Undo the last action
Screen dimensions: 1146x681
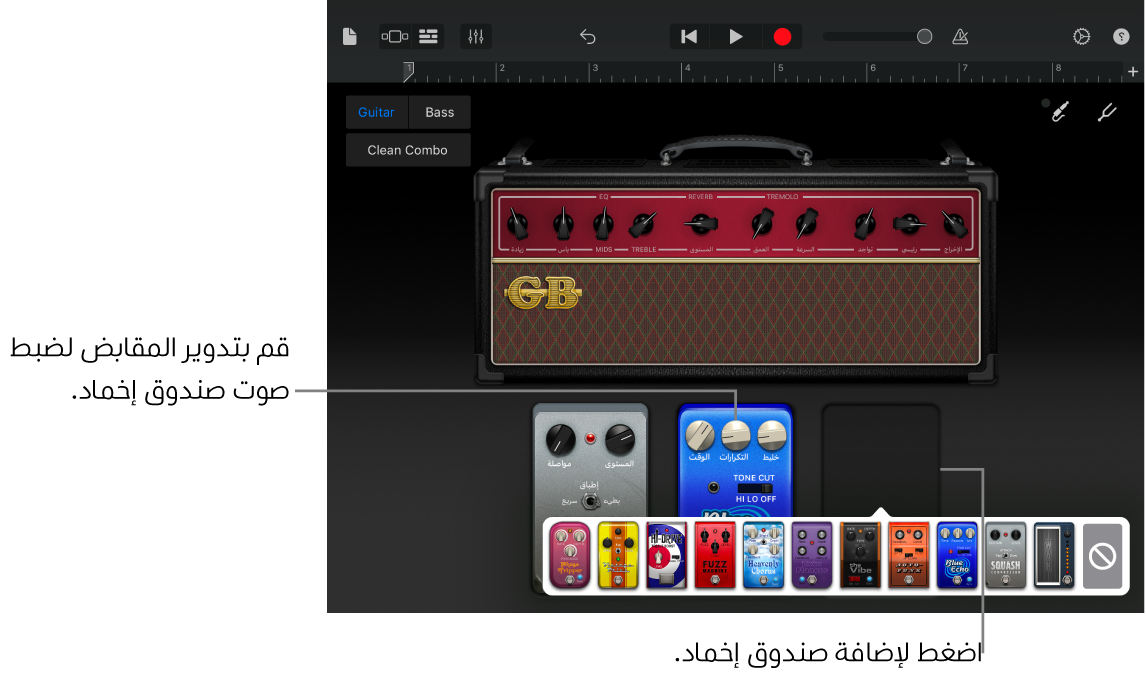point(588,37)
